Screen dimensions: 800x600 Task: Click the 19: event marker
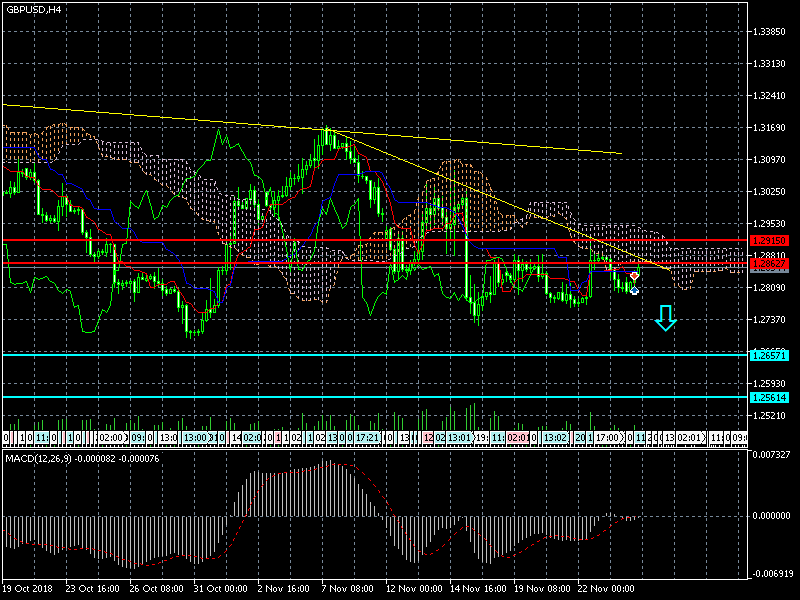pyautogui.click(x=480, y=438)
